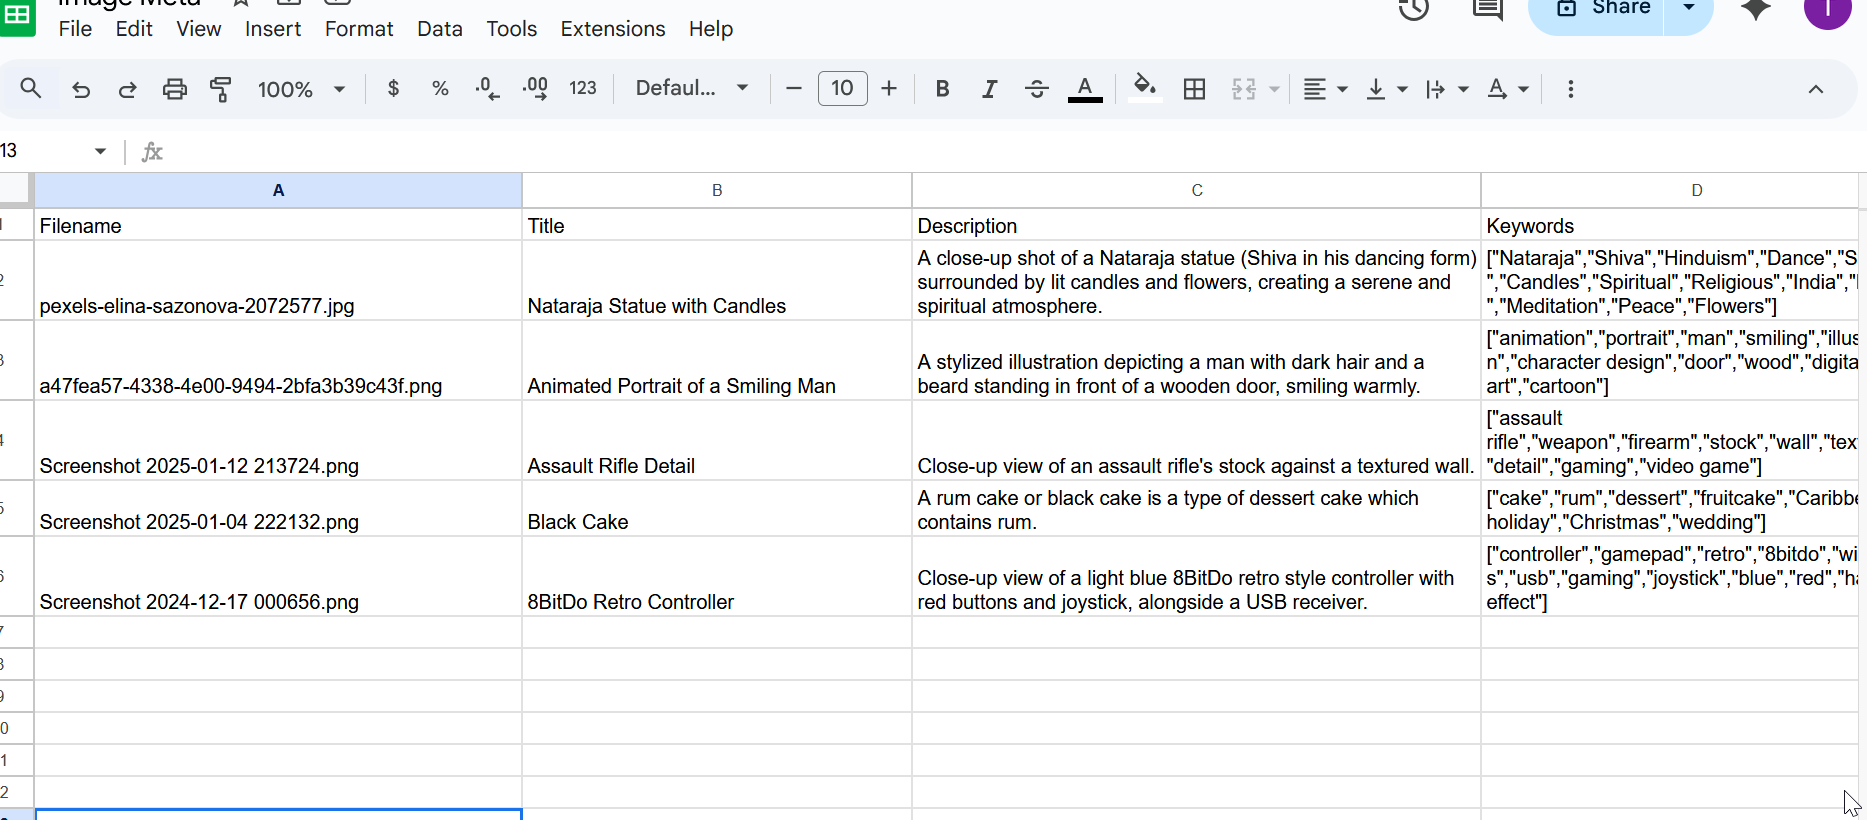Image resolution: width=1867 pixels, height=820 pixels.
Task: Open the Share options arrow
Action: (x=1689, y=10)
